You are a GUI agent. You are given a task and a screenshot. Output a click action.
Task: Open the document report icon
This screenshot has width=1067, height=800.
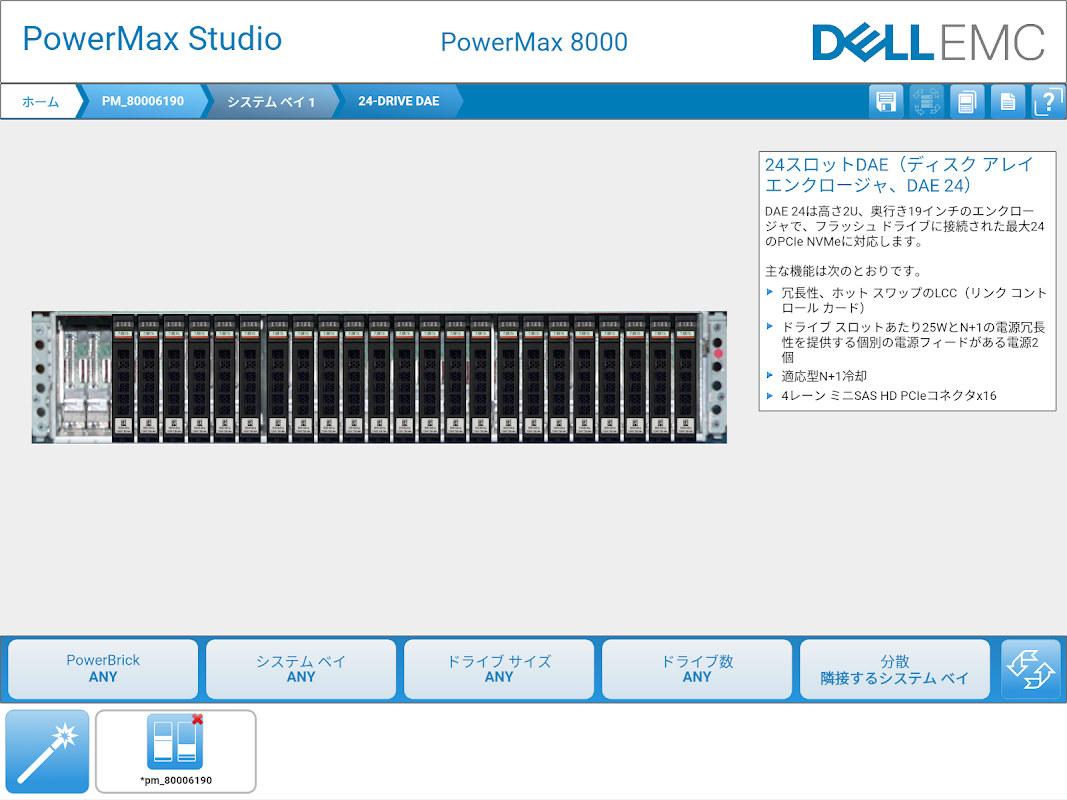click(x=1008, y=102)
